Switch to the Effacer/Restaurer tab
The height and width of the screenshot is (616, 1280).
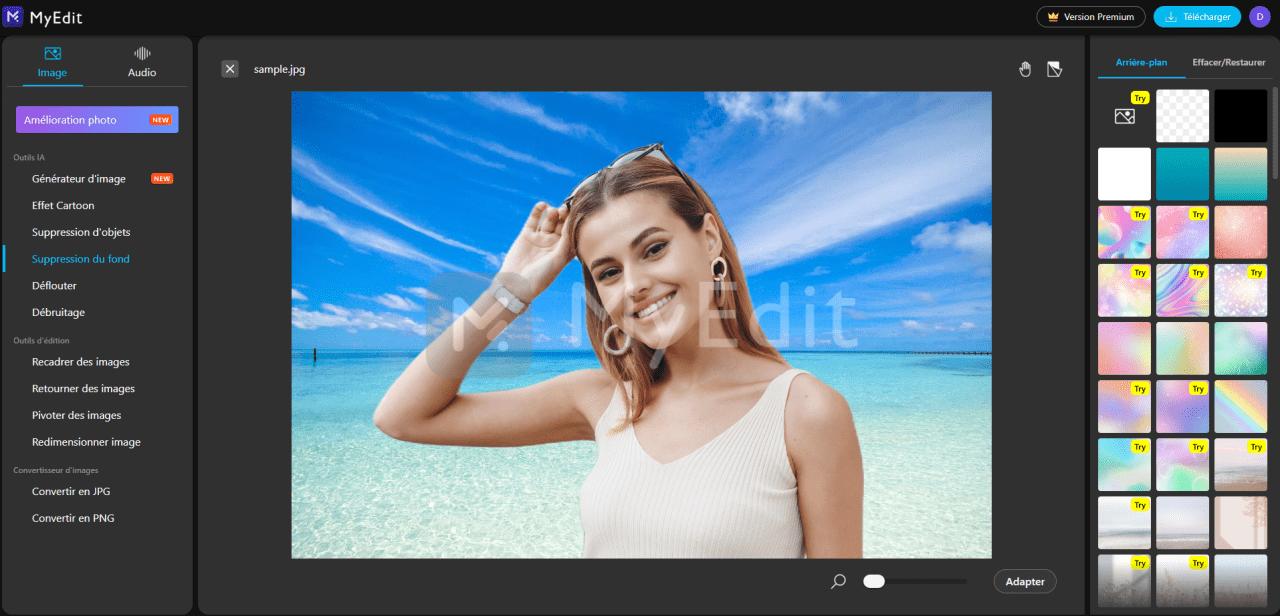[1228, 62]
